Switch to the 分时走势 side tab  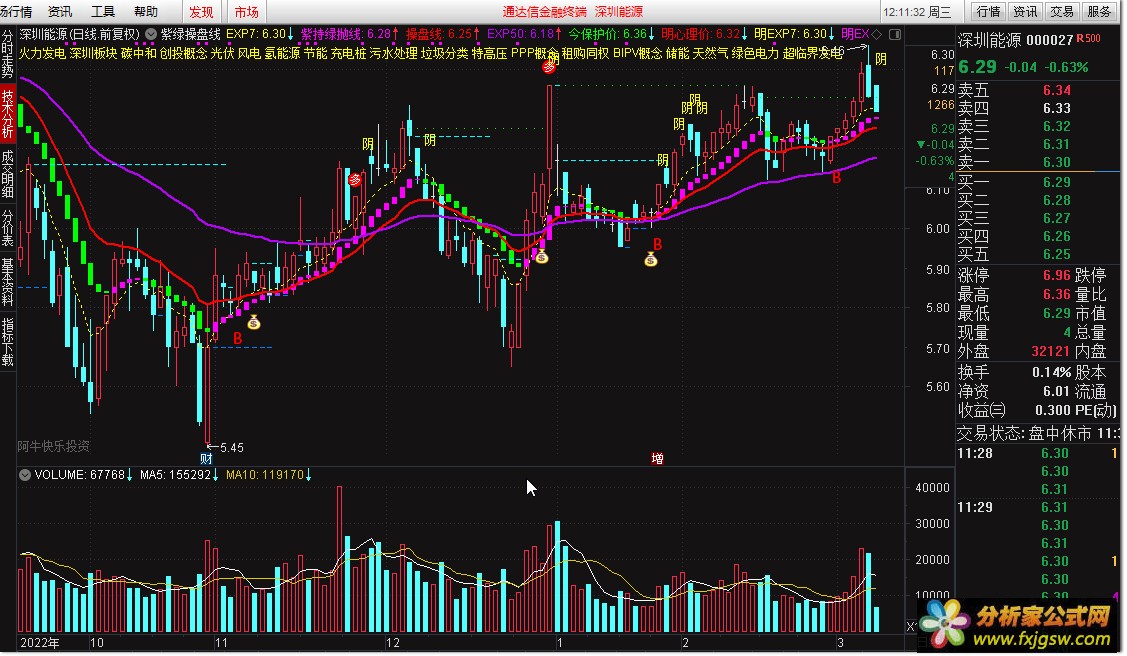(x=7, y=55)
